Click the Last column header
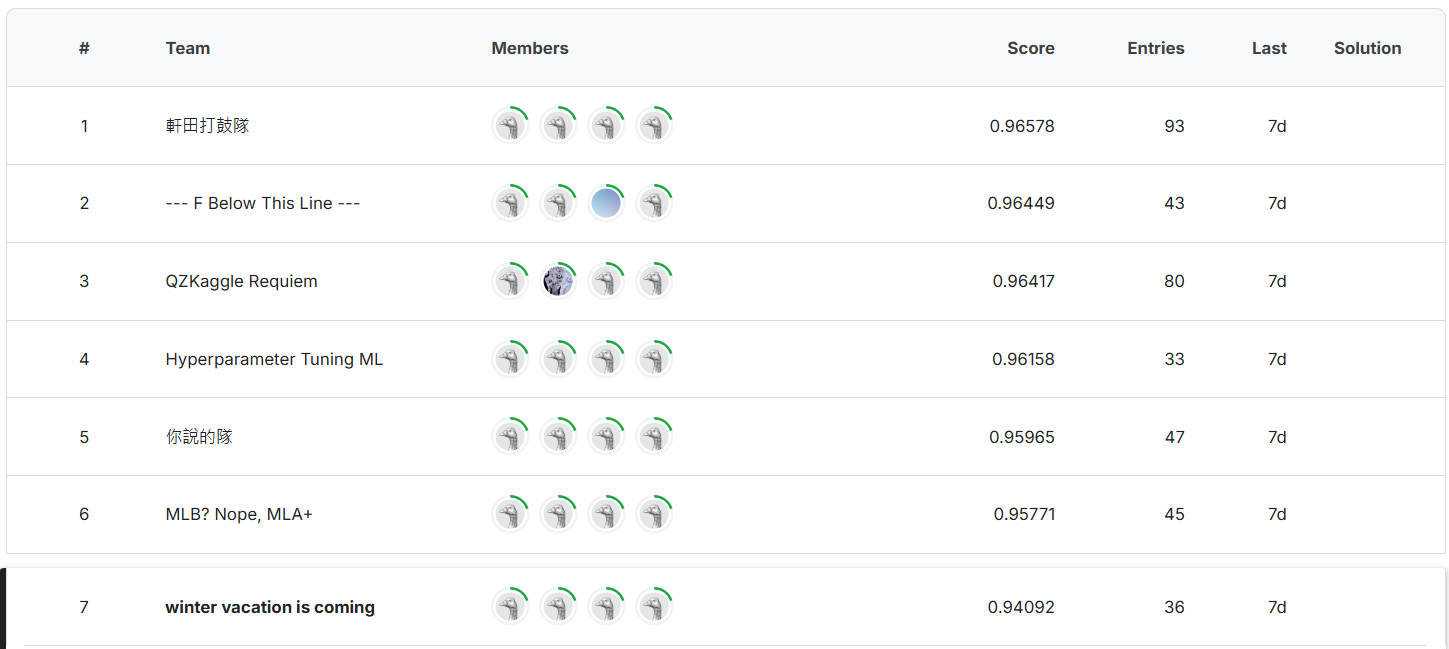 point(1268,48)
